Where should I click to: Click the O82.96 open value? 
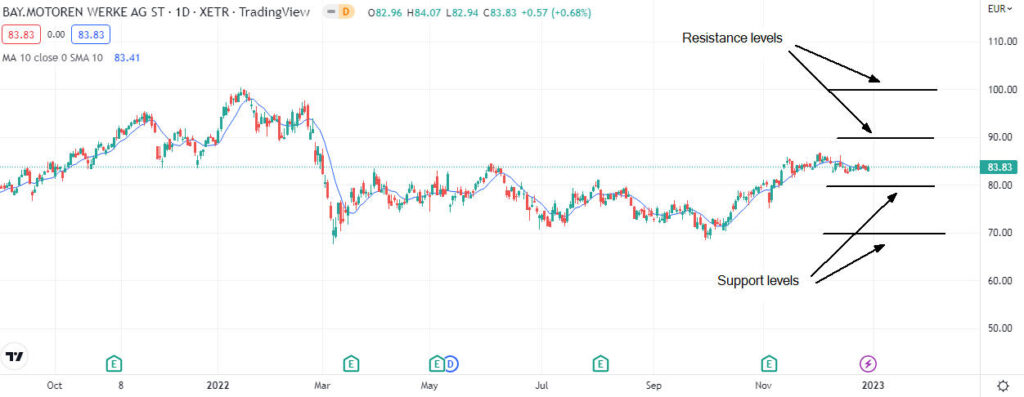(x=385, y=12)
